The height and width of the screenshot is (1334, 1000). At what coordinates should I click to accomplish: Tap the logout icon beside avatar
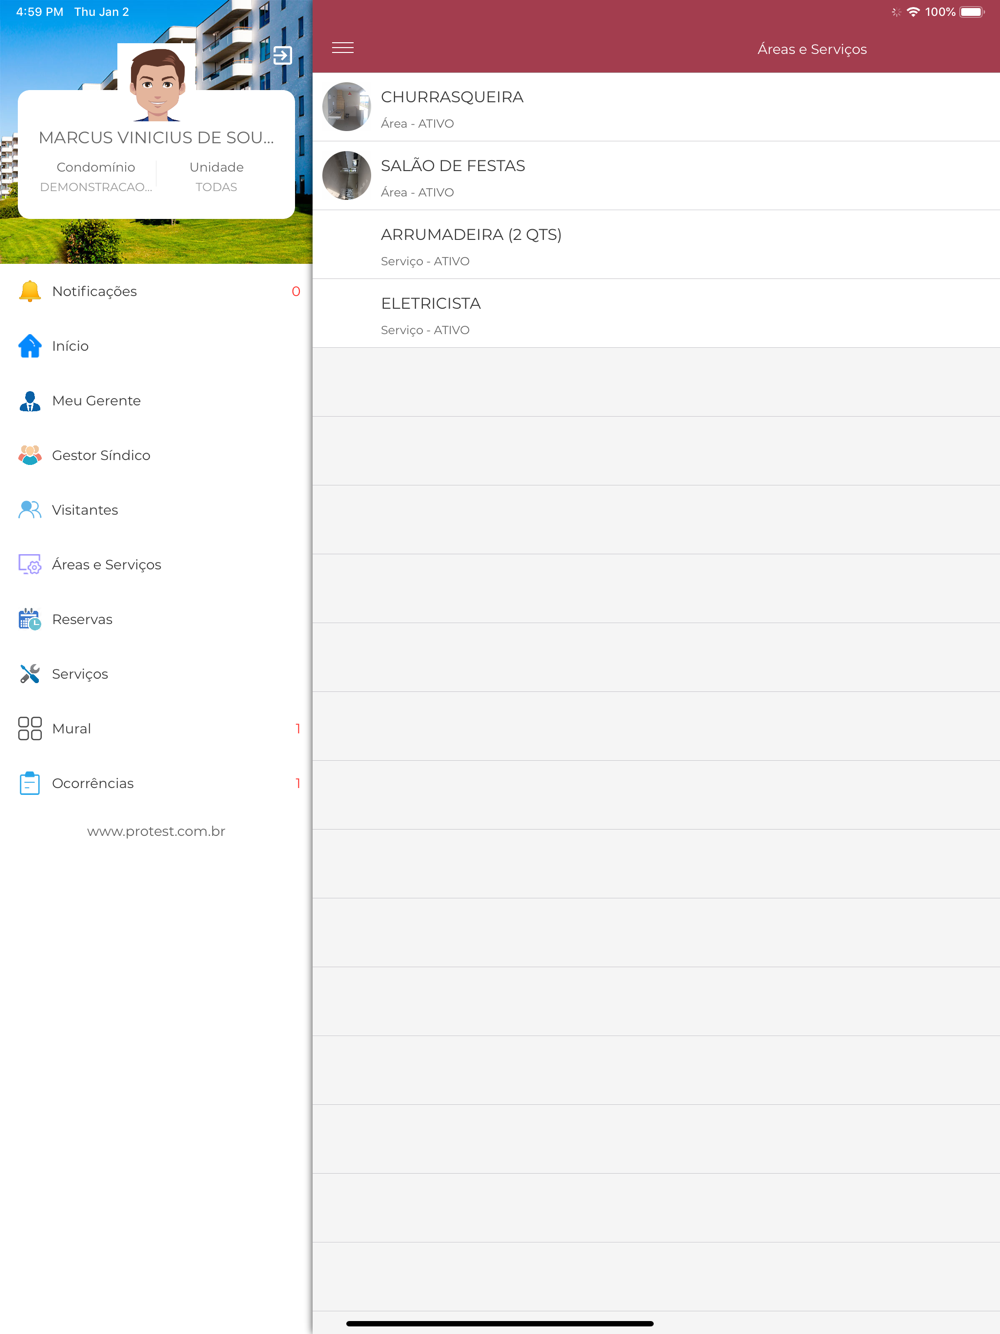pyautogui.click(x=283, y=56)
